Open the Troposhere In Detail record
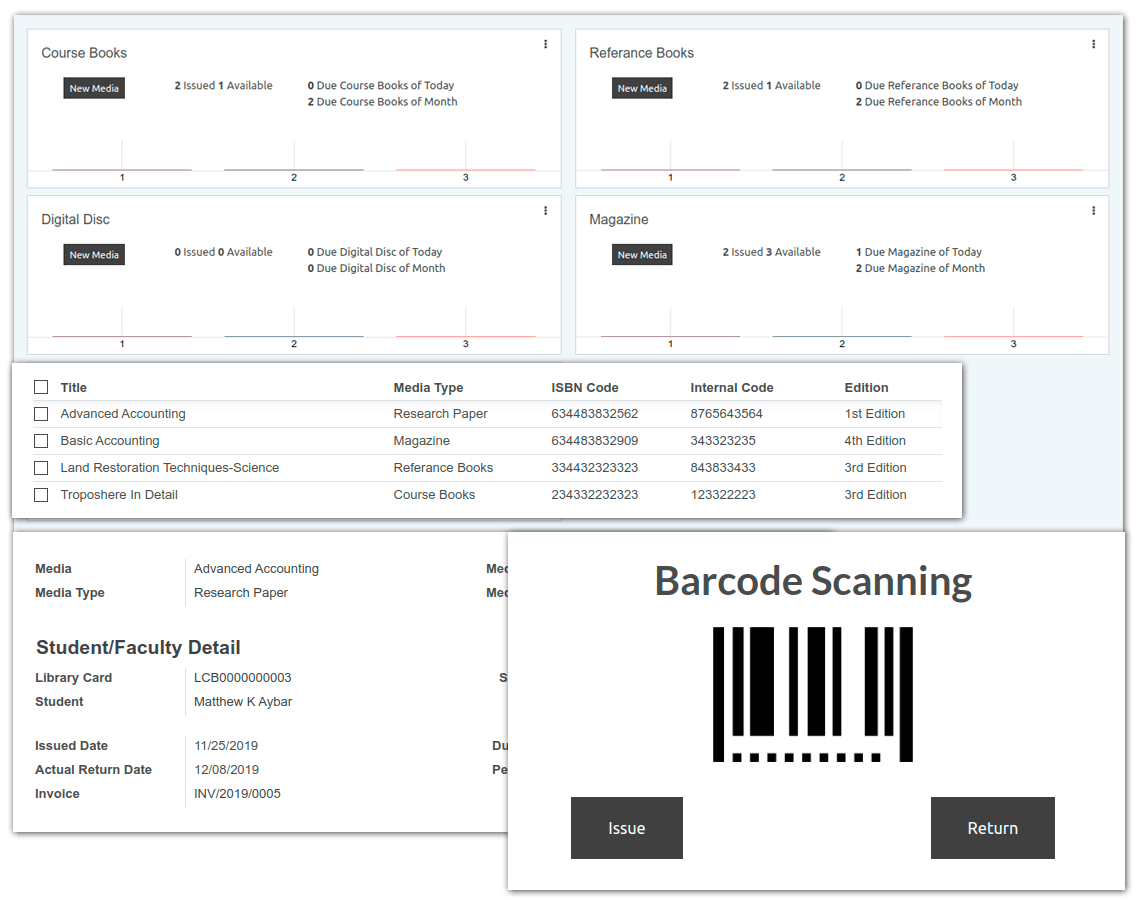 (119, 494)
